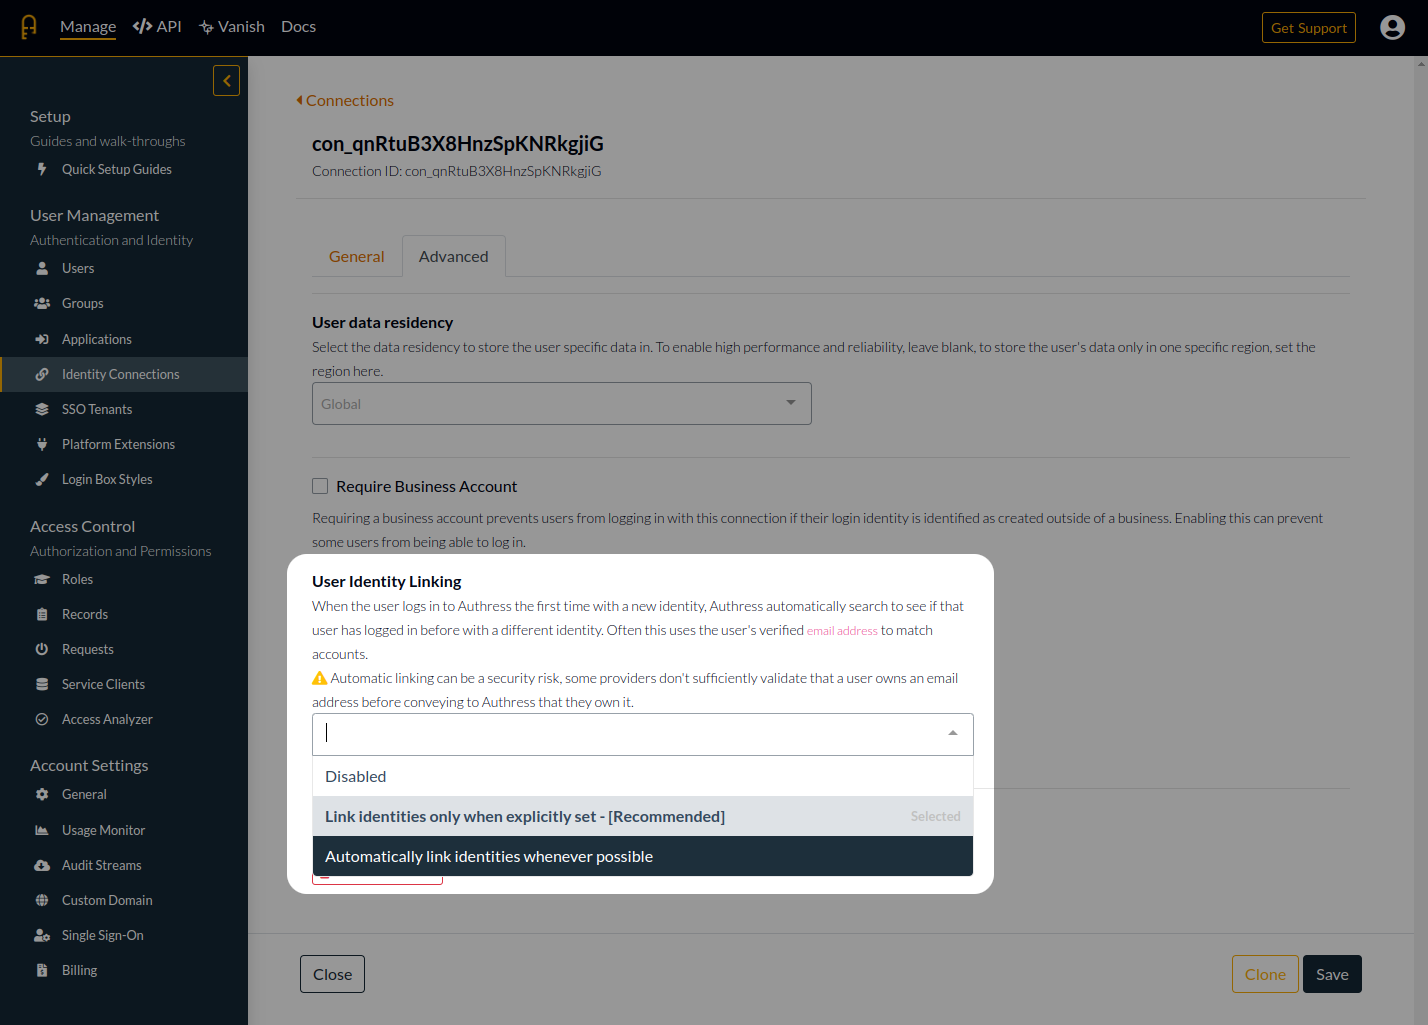Switch to the General tab
Viewport: 1428px width, 1025px height.
point(356,256)
